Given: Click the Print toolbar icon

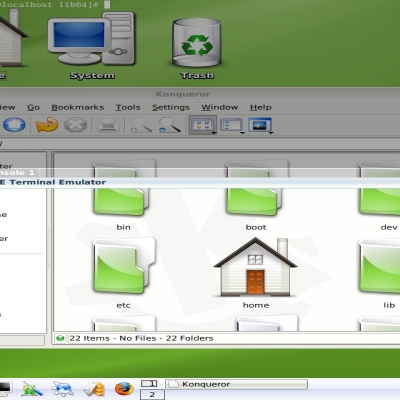Looking at the screenshot, I should click(x=108, y=126).
